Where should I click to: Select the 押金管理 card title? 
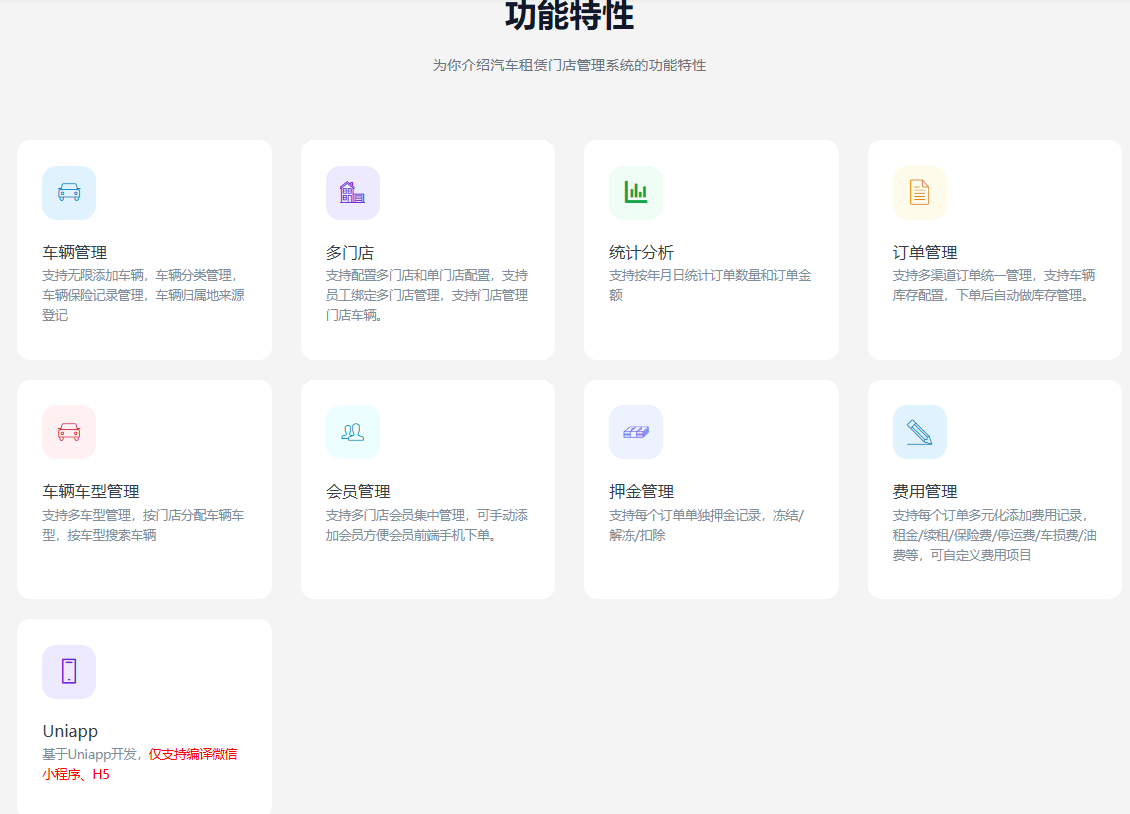coord(641,491)
